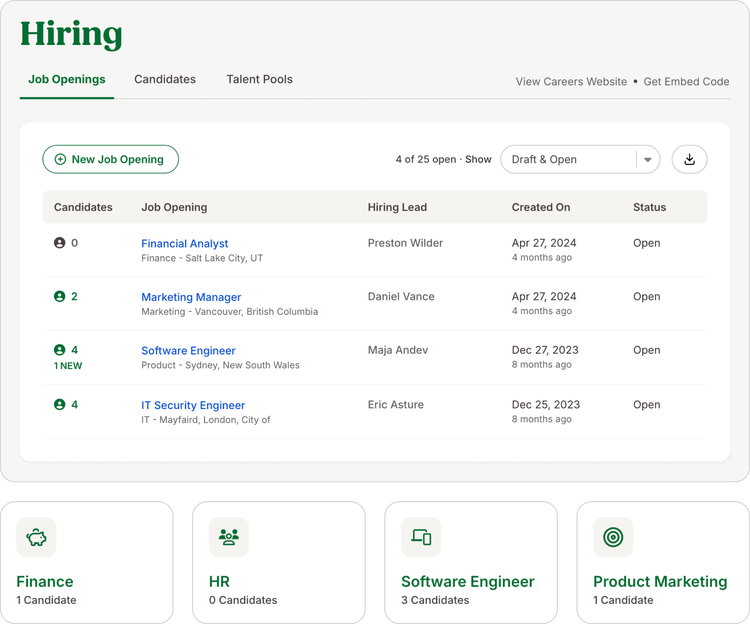Click the Finance piggy bank icon
Image resolution: width=750 pixels, height=624 pixels.
(36, 537)
